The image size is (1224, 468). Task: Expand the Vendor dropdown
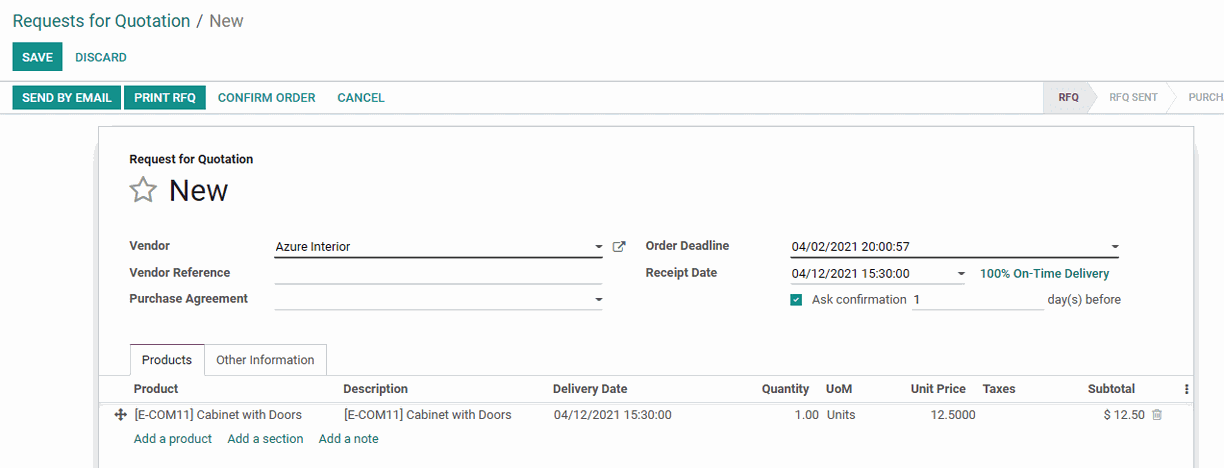pyautogui.click(x=598, y=247)
